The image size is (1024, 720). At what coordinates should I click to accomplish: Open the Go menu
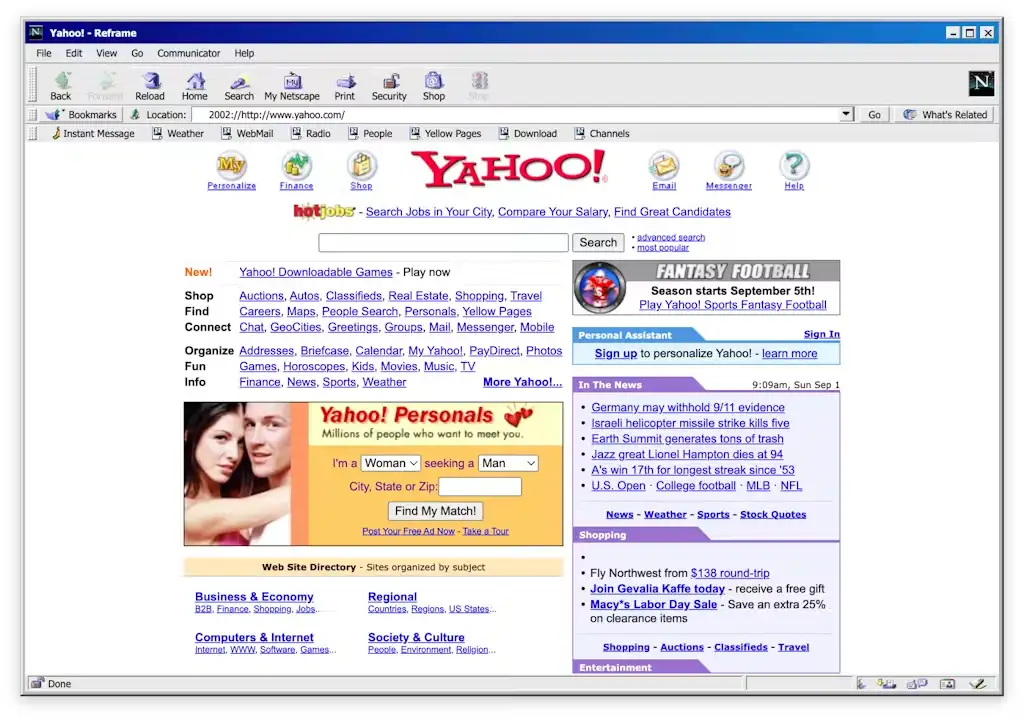click(x=137, y=53)
